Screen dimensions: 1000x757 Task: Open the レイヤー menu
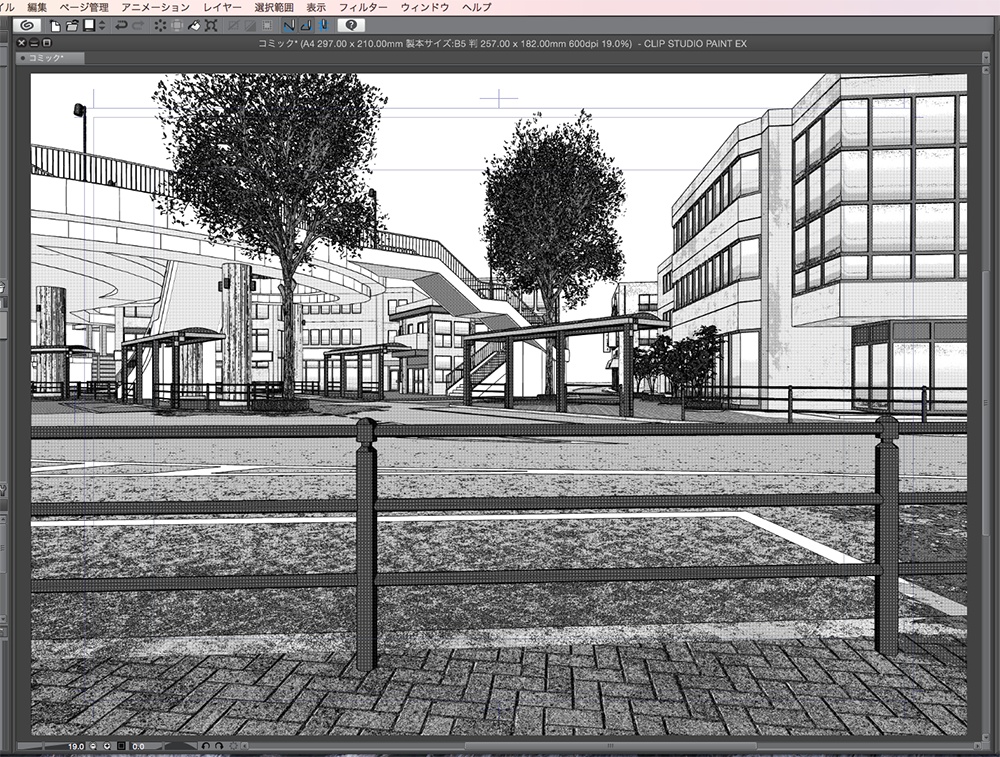click(222, 7)
